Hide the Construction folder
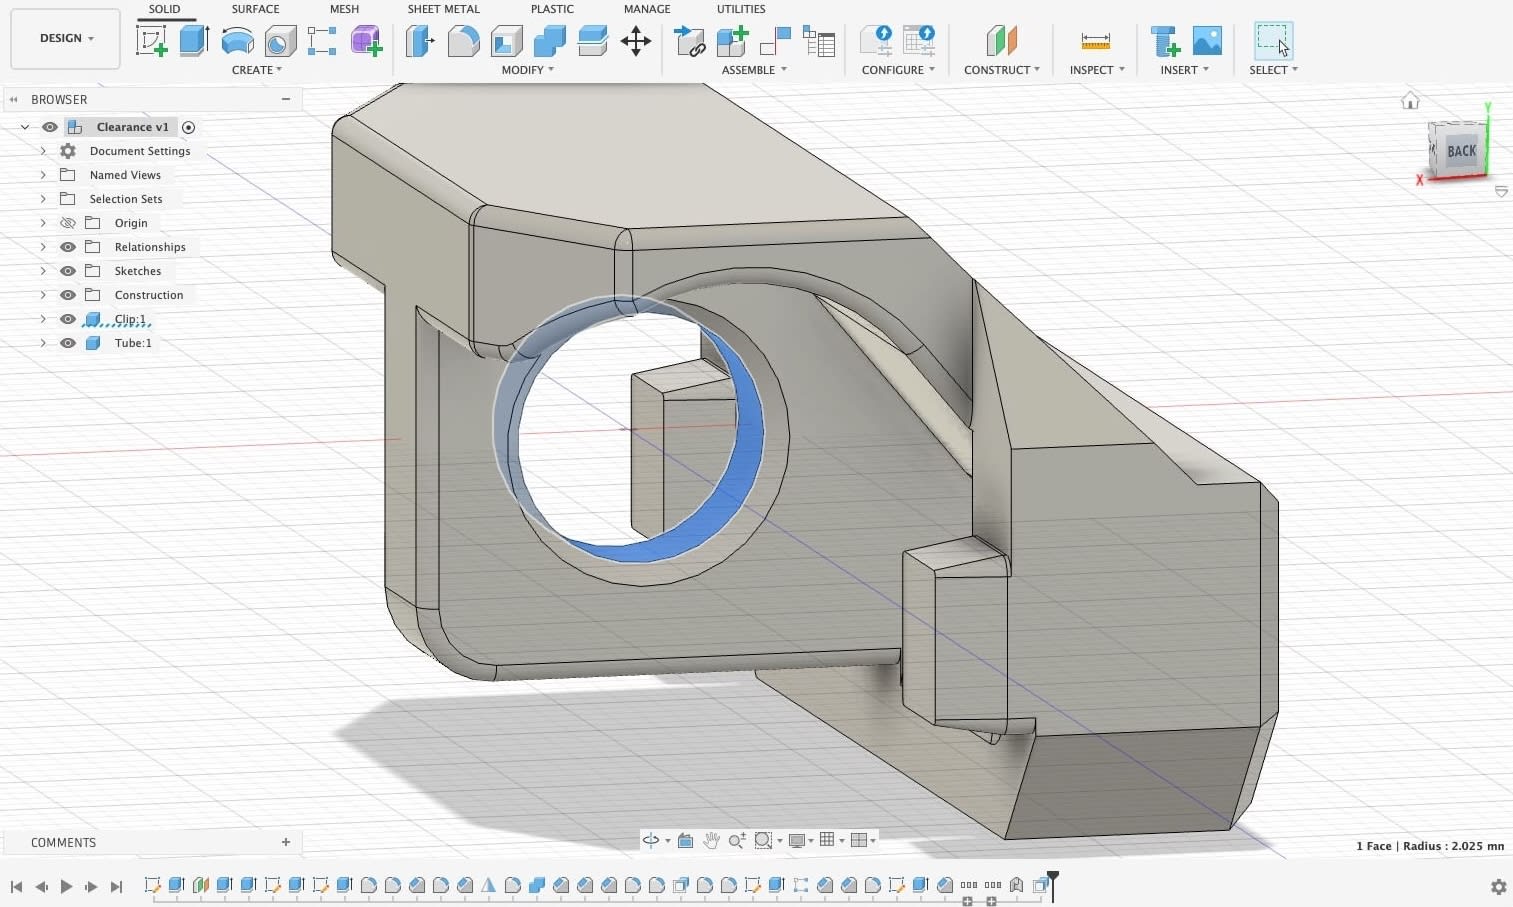Image resolution: width=1513 pixels, height=907 pixels. pyautogui.click(x=68, y=295)
